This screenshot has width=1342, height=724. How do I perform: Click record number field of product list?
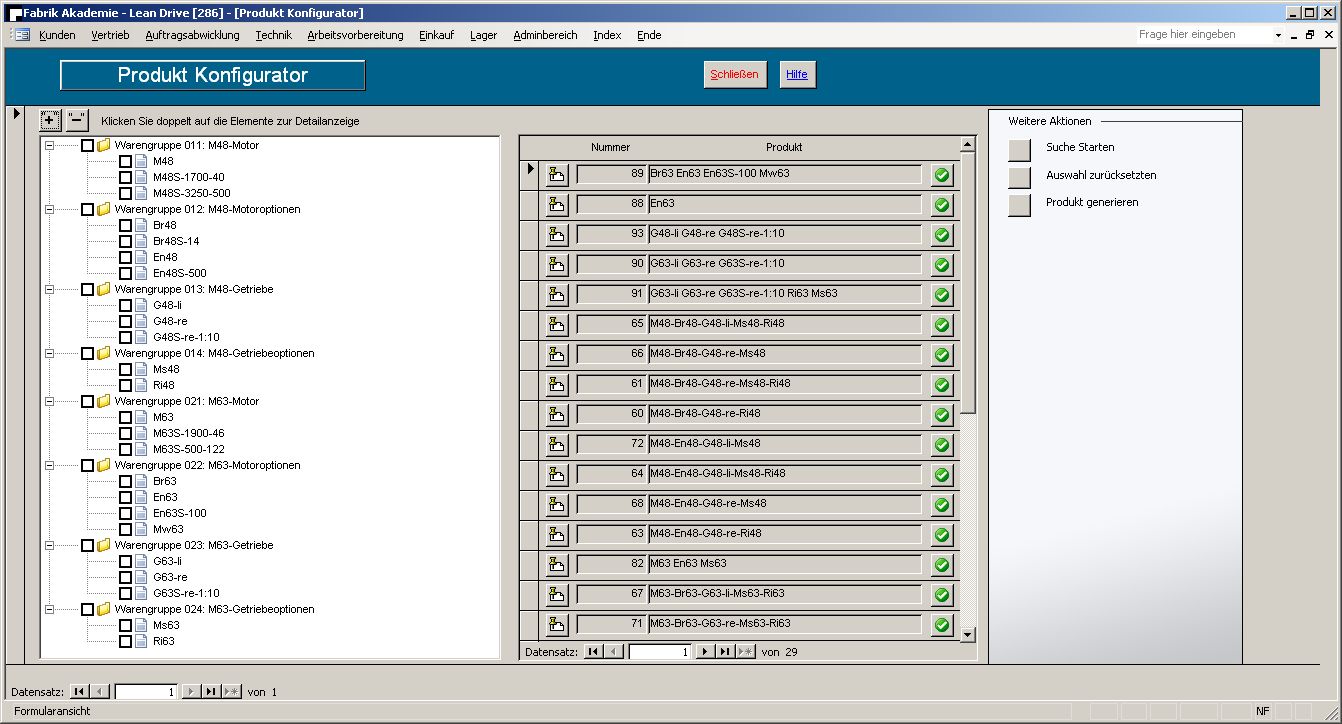[660, 652]
